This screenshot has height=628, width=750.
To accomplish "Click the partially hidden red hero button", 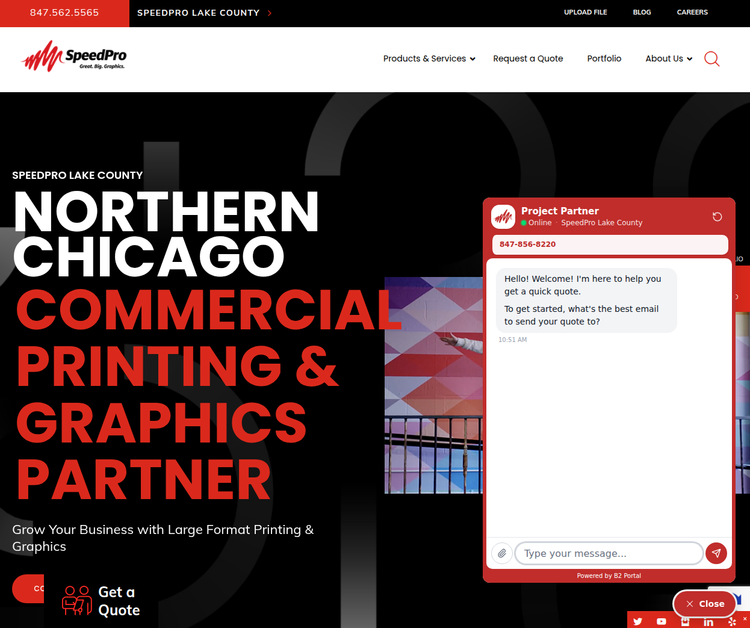I will [x=28, y=588].
